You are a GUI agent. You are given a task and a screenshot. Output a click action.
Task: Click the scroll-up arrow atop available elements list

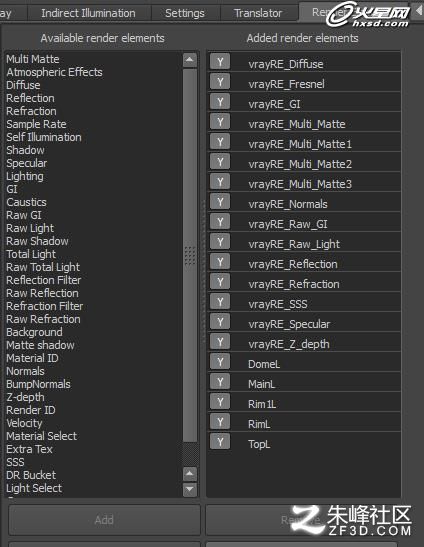click(189, 60)
